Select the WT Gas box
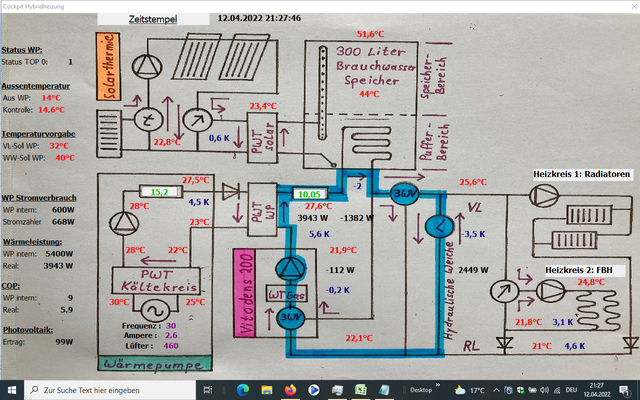 point(287,293)
